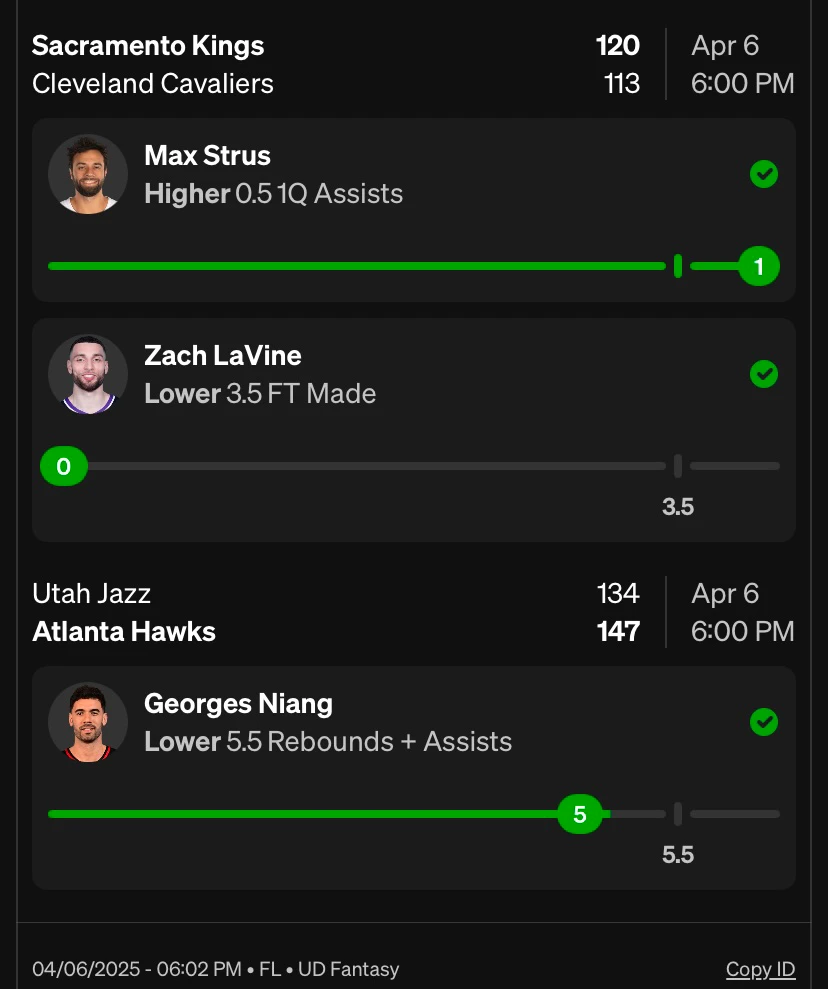Viewport: 828px width, 989px height.
Task: Click Zach LaVine player headshot
Action: coord(88,374)
